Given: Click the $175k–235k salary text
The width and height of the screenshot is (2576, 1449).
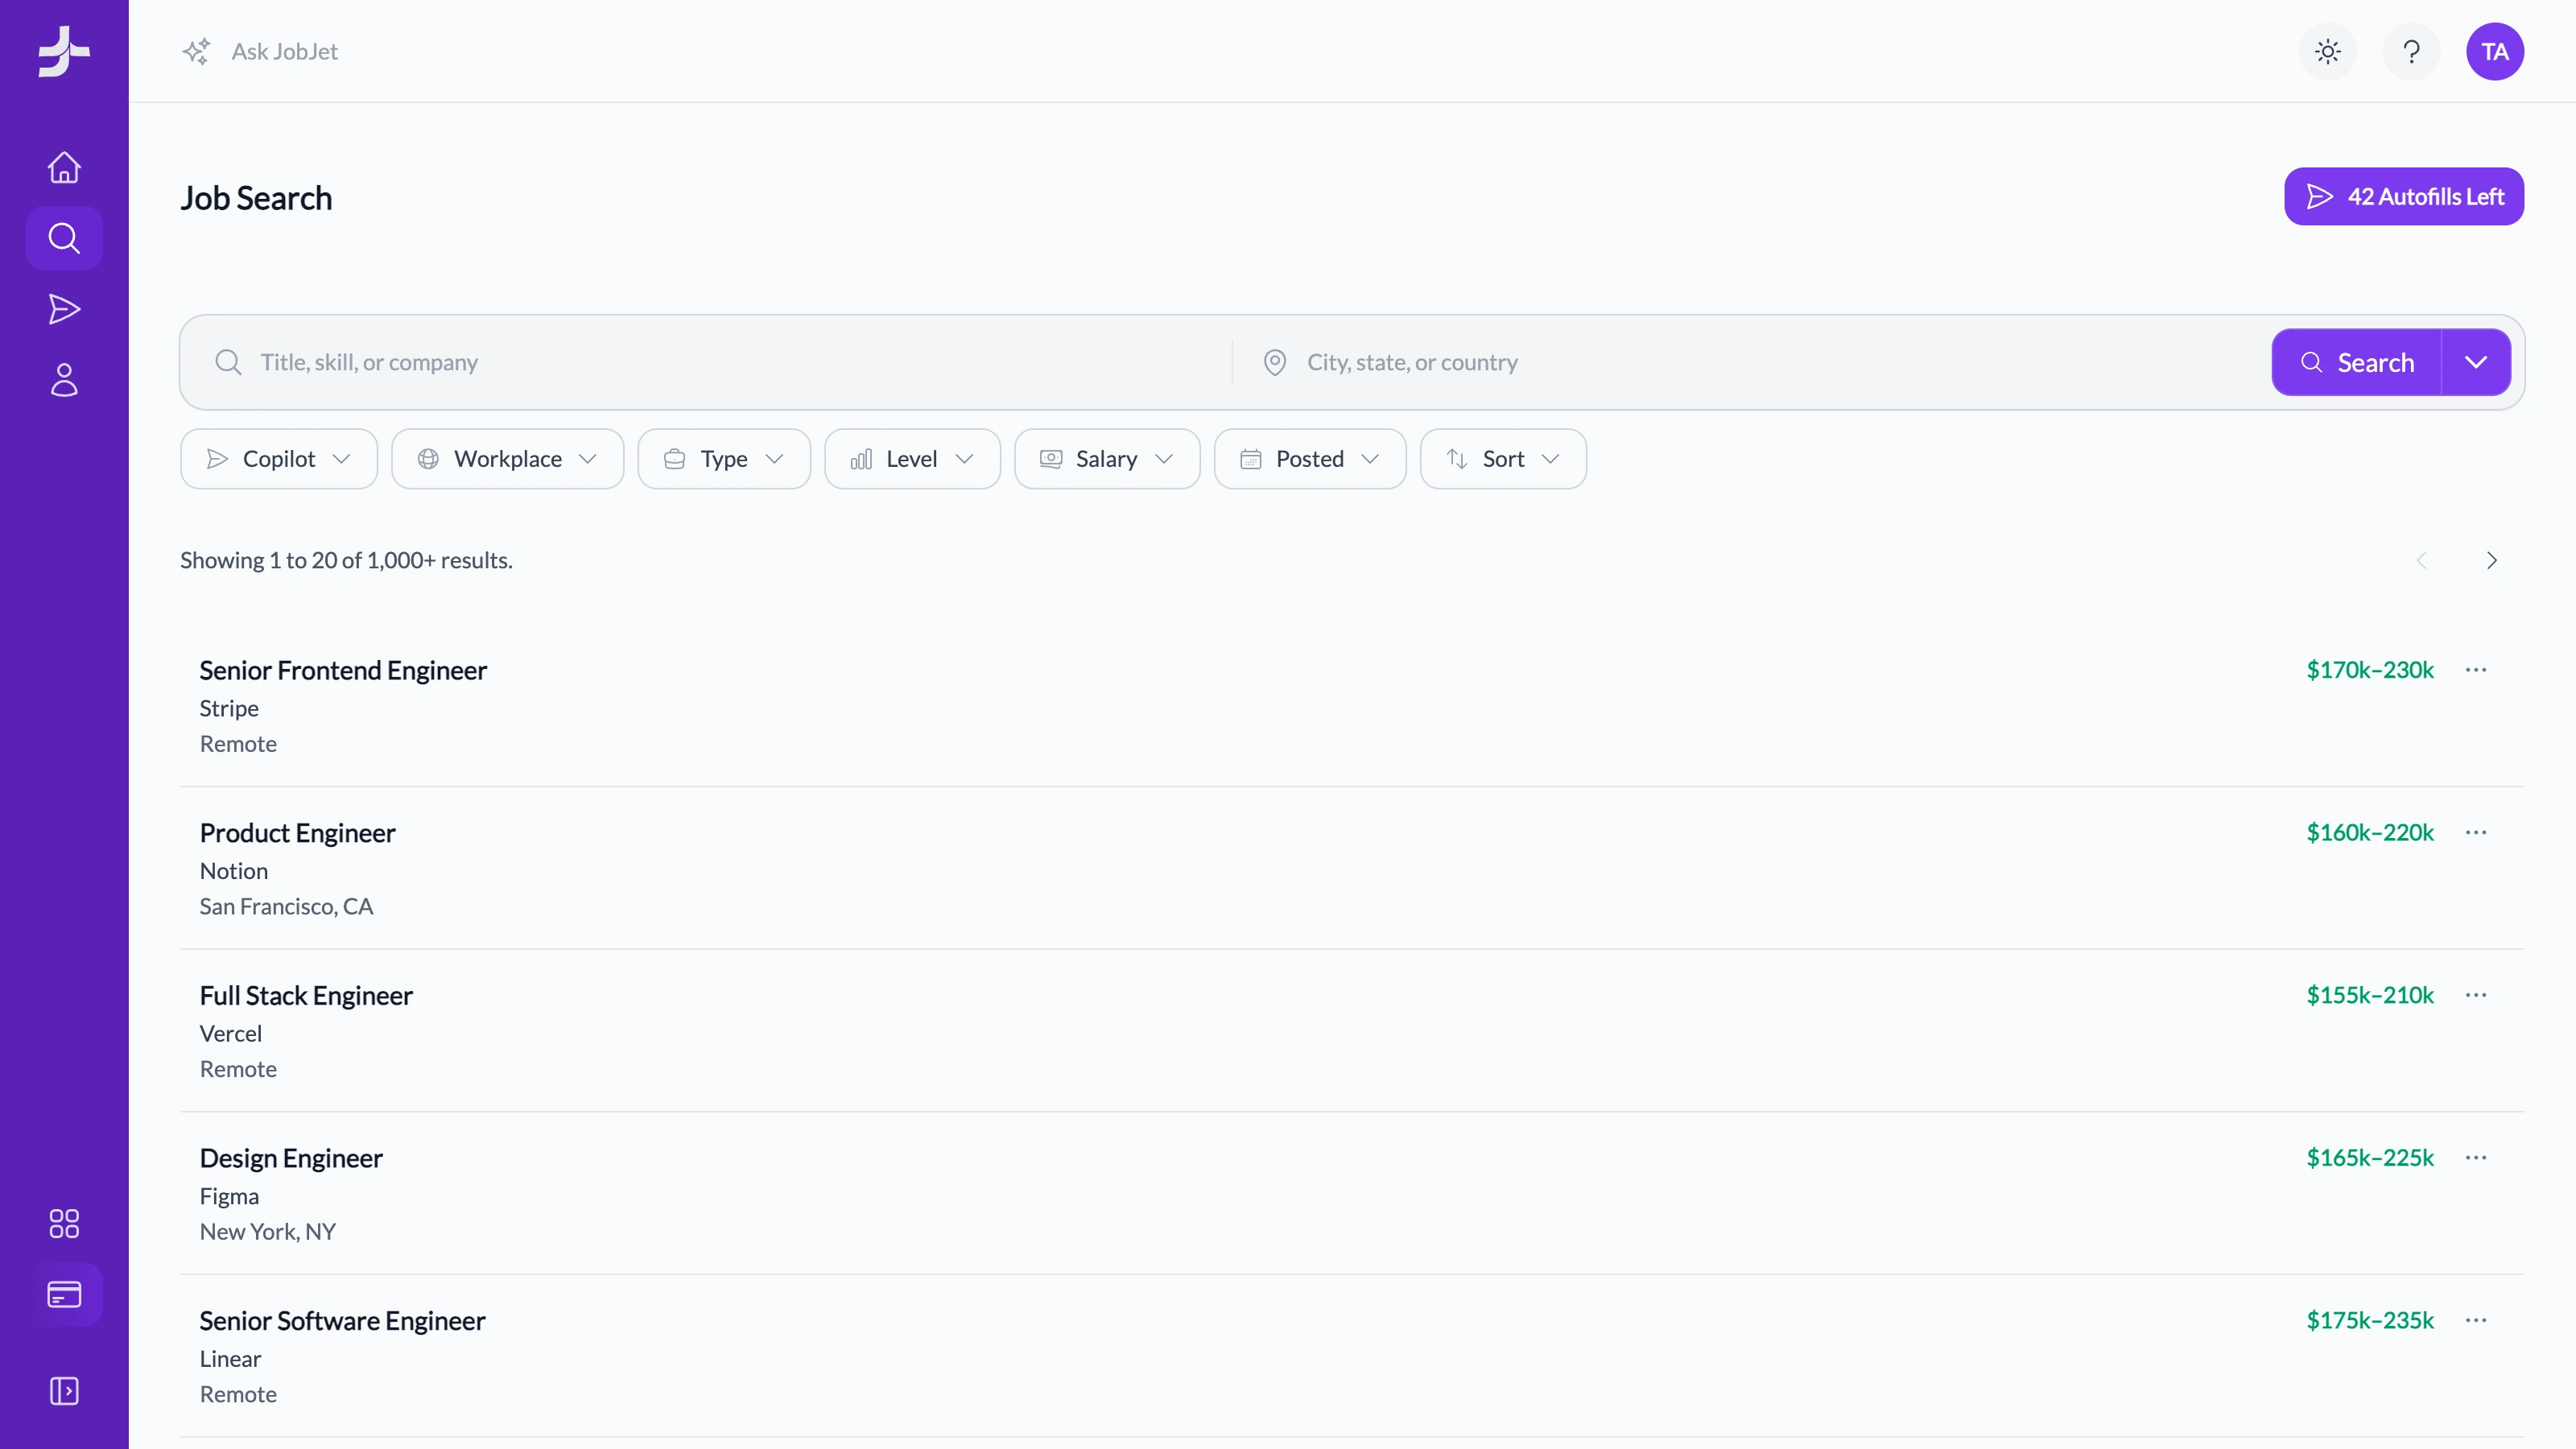Looking at the screenshot, I should tap(2370, 1320).
